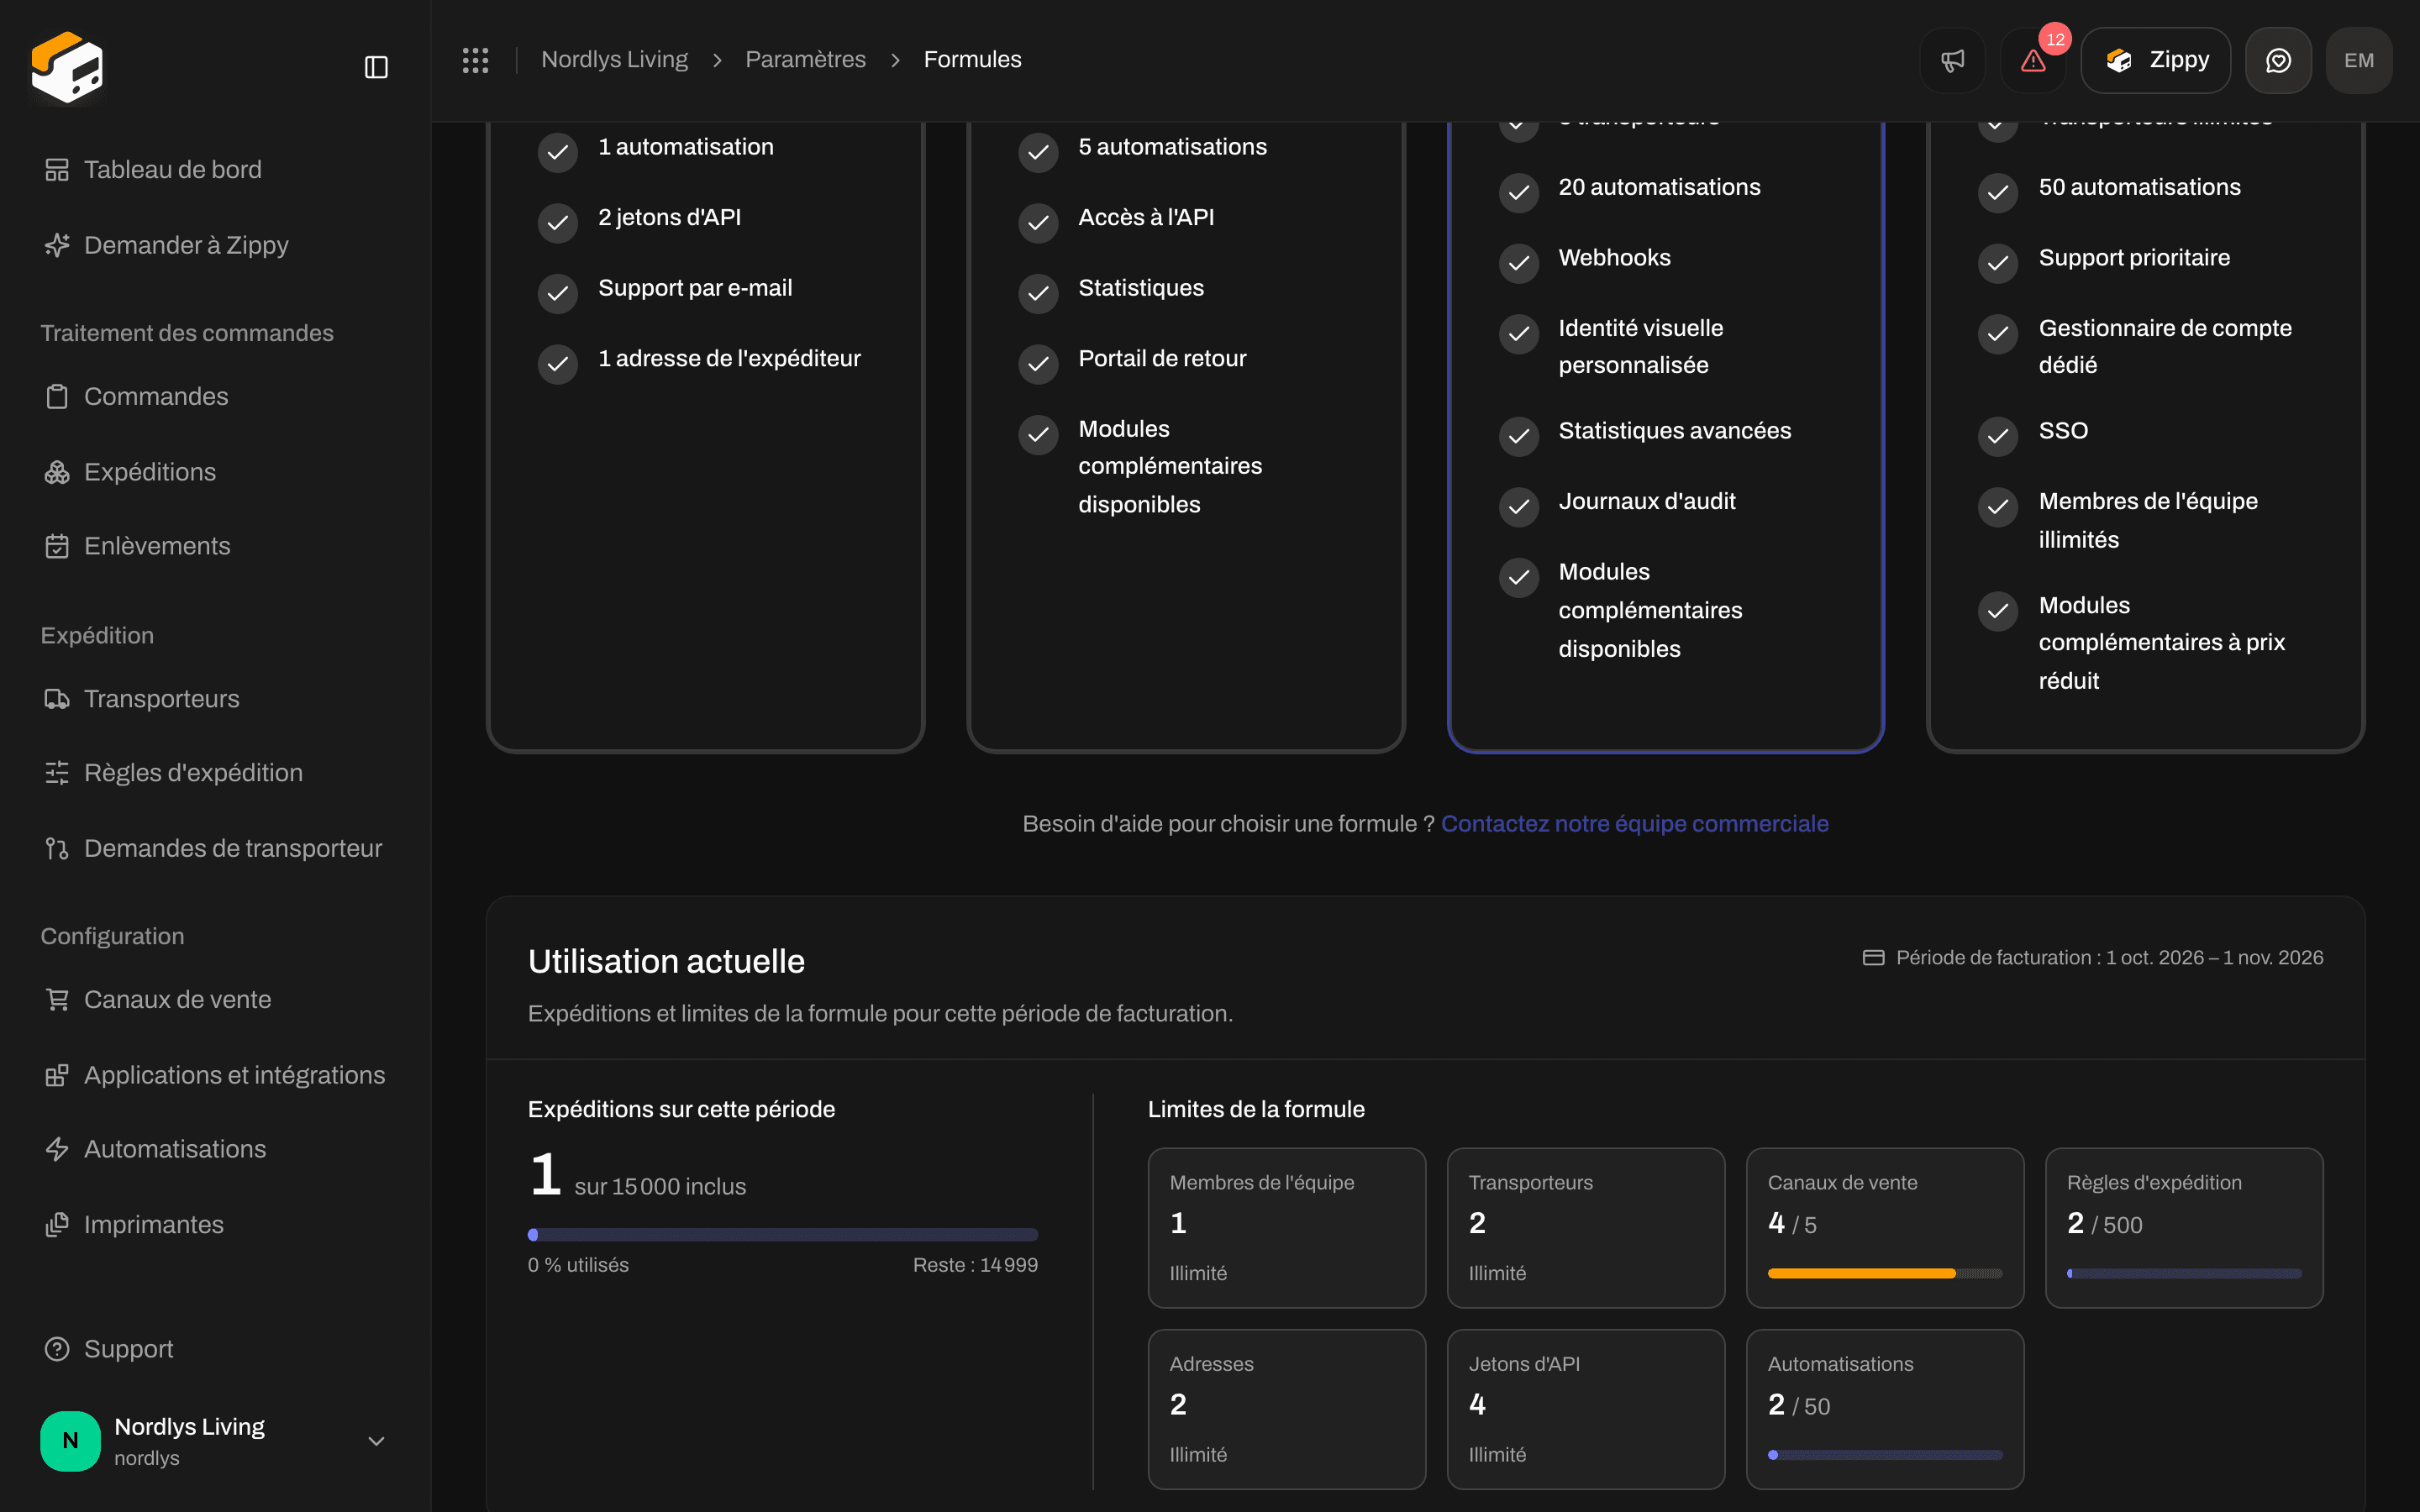This screenshot has width=2420, height=1512.
Task: Open alerts with the 12 badge
Action: tap(2033, 60)
